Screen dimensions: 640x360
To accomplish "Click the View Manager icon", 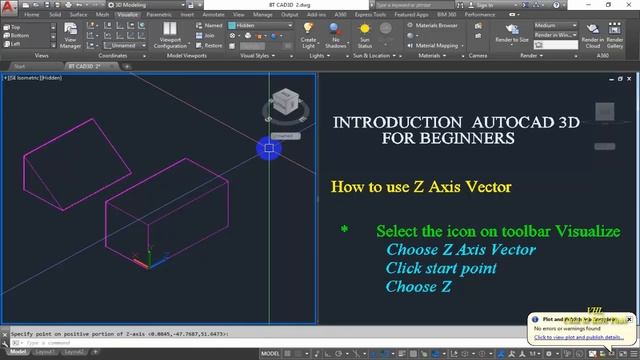I will pyautogui.click(x=70, y=36).
